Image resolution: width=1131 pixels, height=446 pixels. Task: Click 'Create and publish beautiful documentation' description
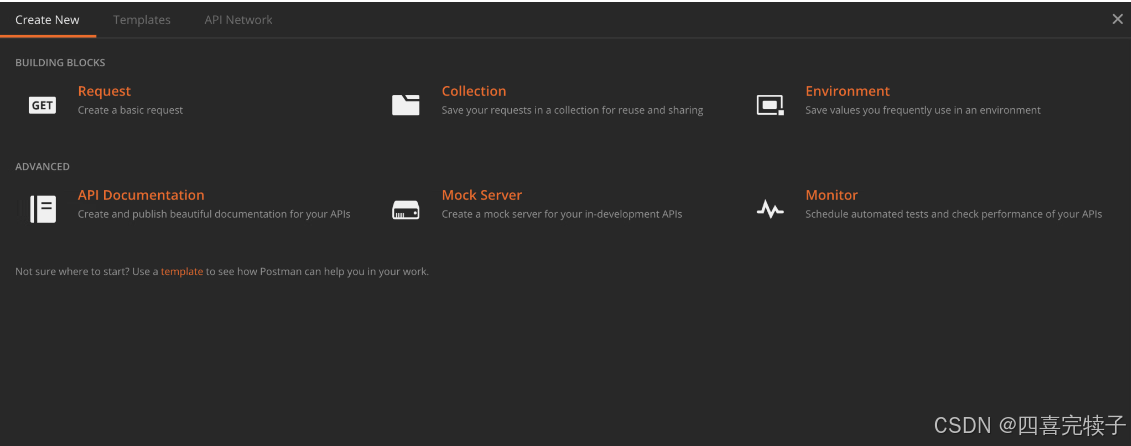(x=214, y=214)
